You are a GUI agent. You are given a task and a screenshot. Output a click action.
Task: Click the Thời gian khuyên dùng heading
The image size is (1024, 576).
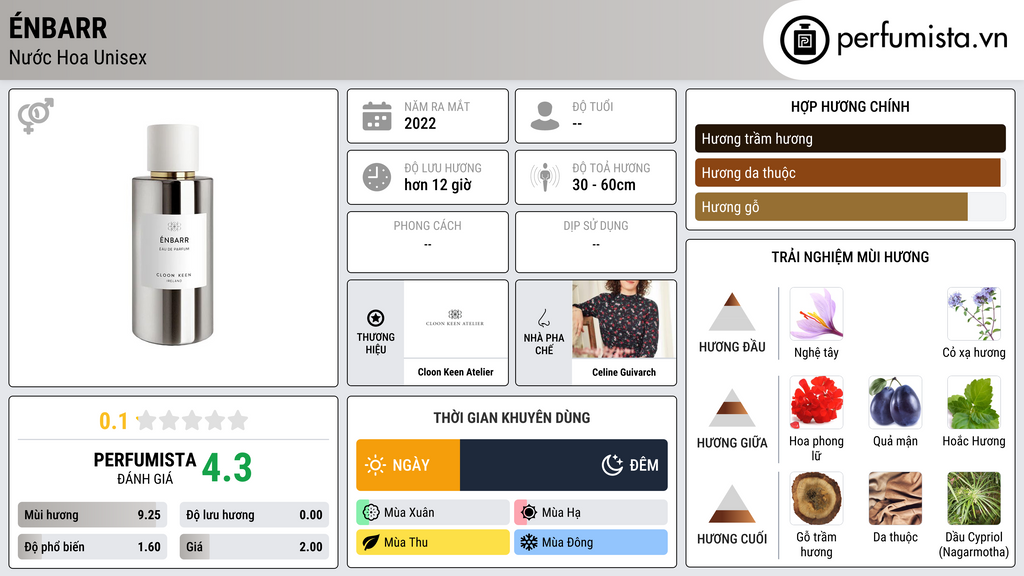pyautogui.click(x=511, y=418)
